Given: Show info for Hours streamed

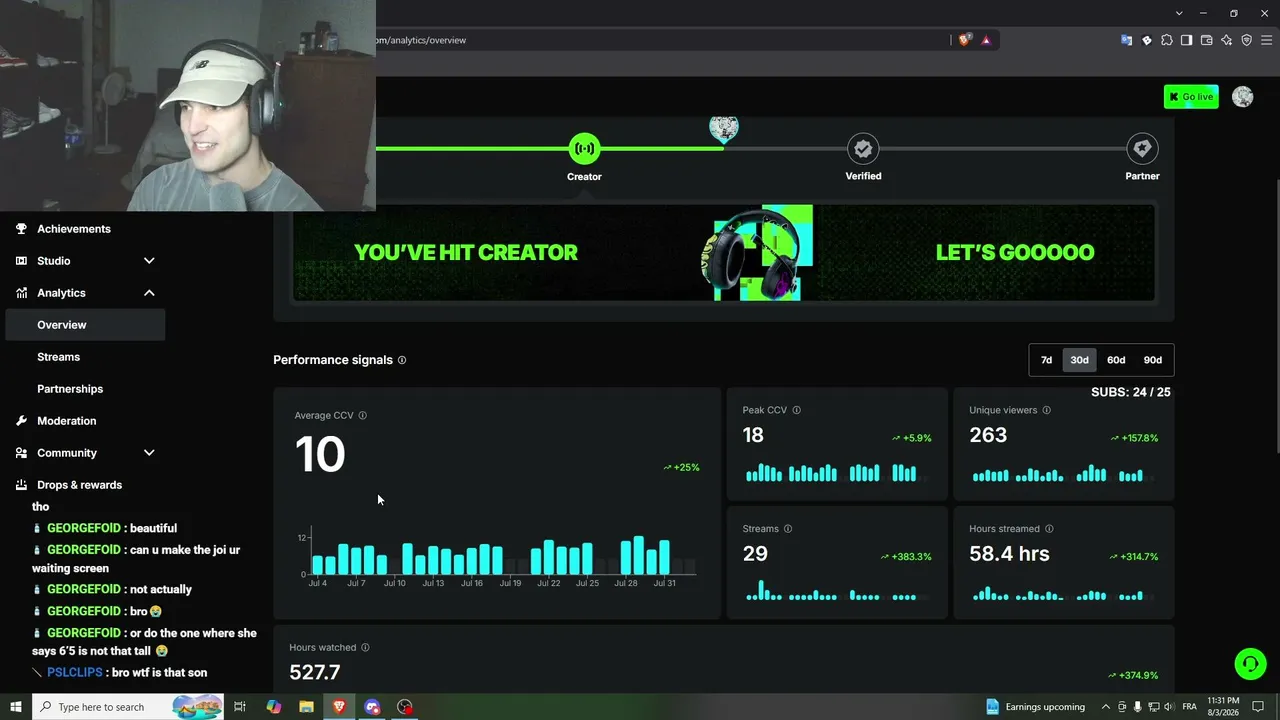Looking at the screenshot, I should click(x=1049, y=529).
